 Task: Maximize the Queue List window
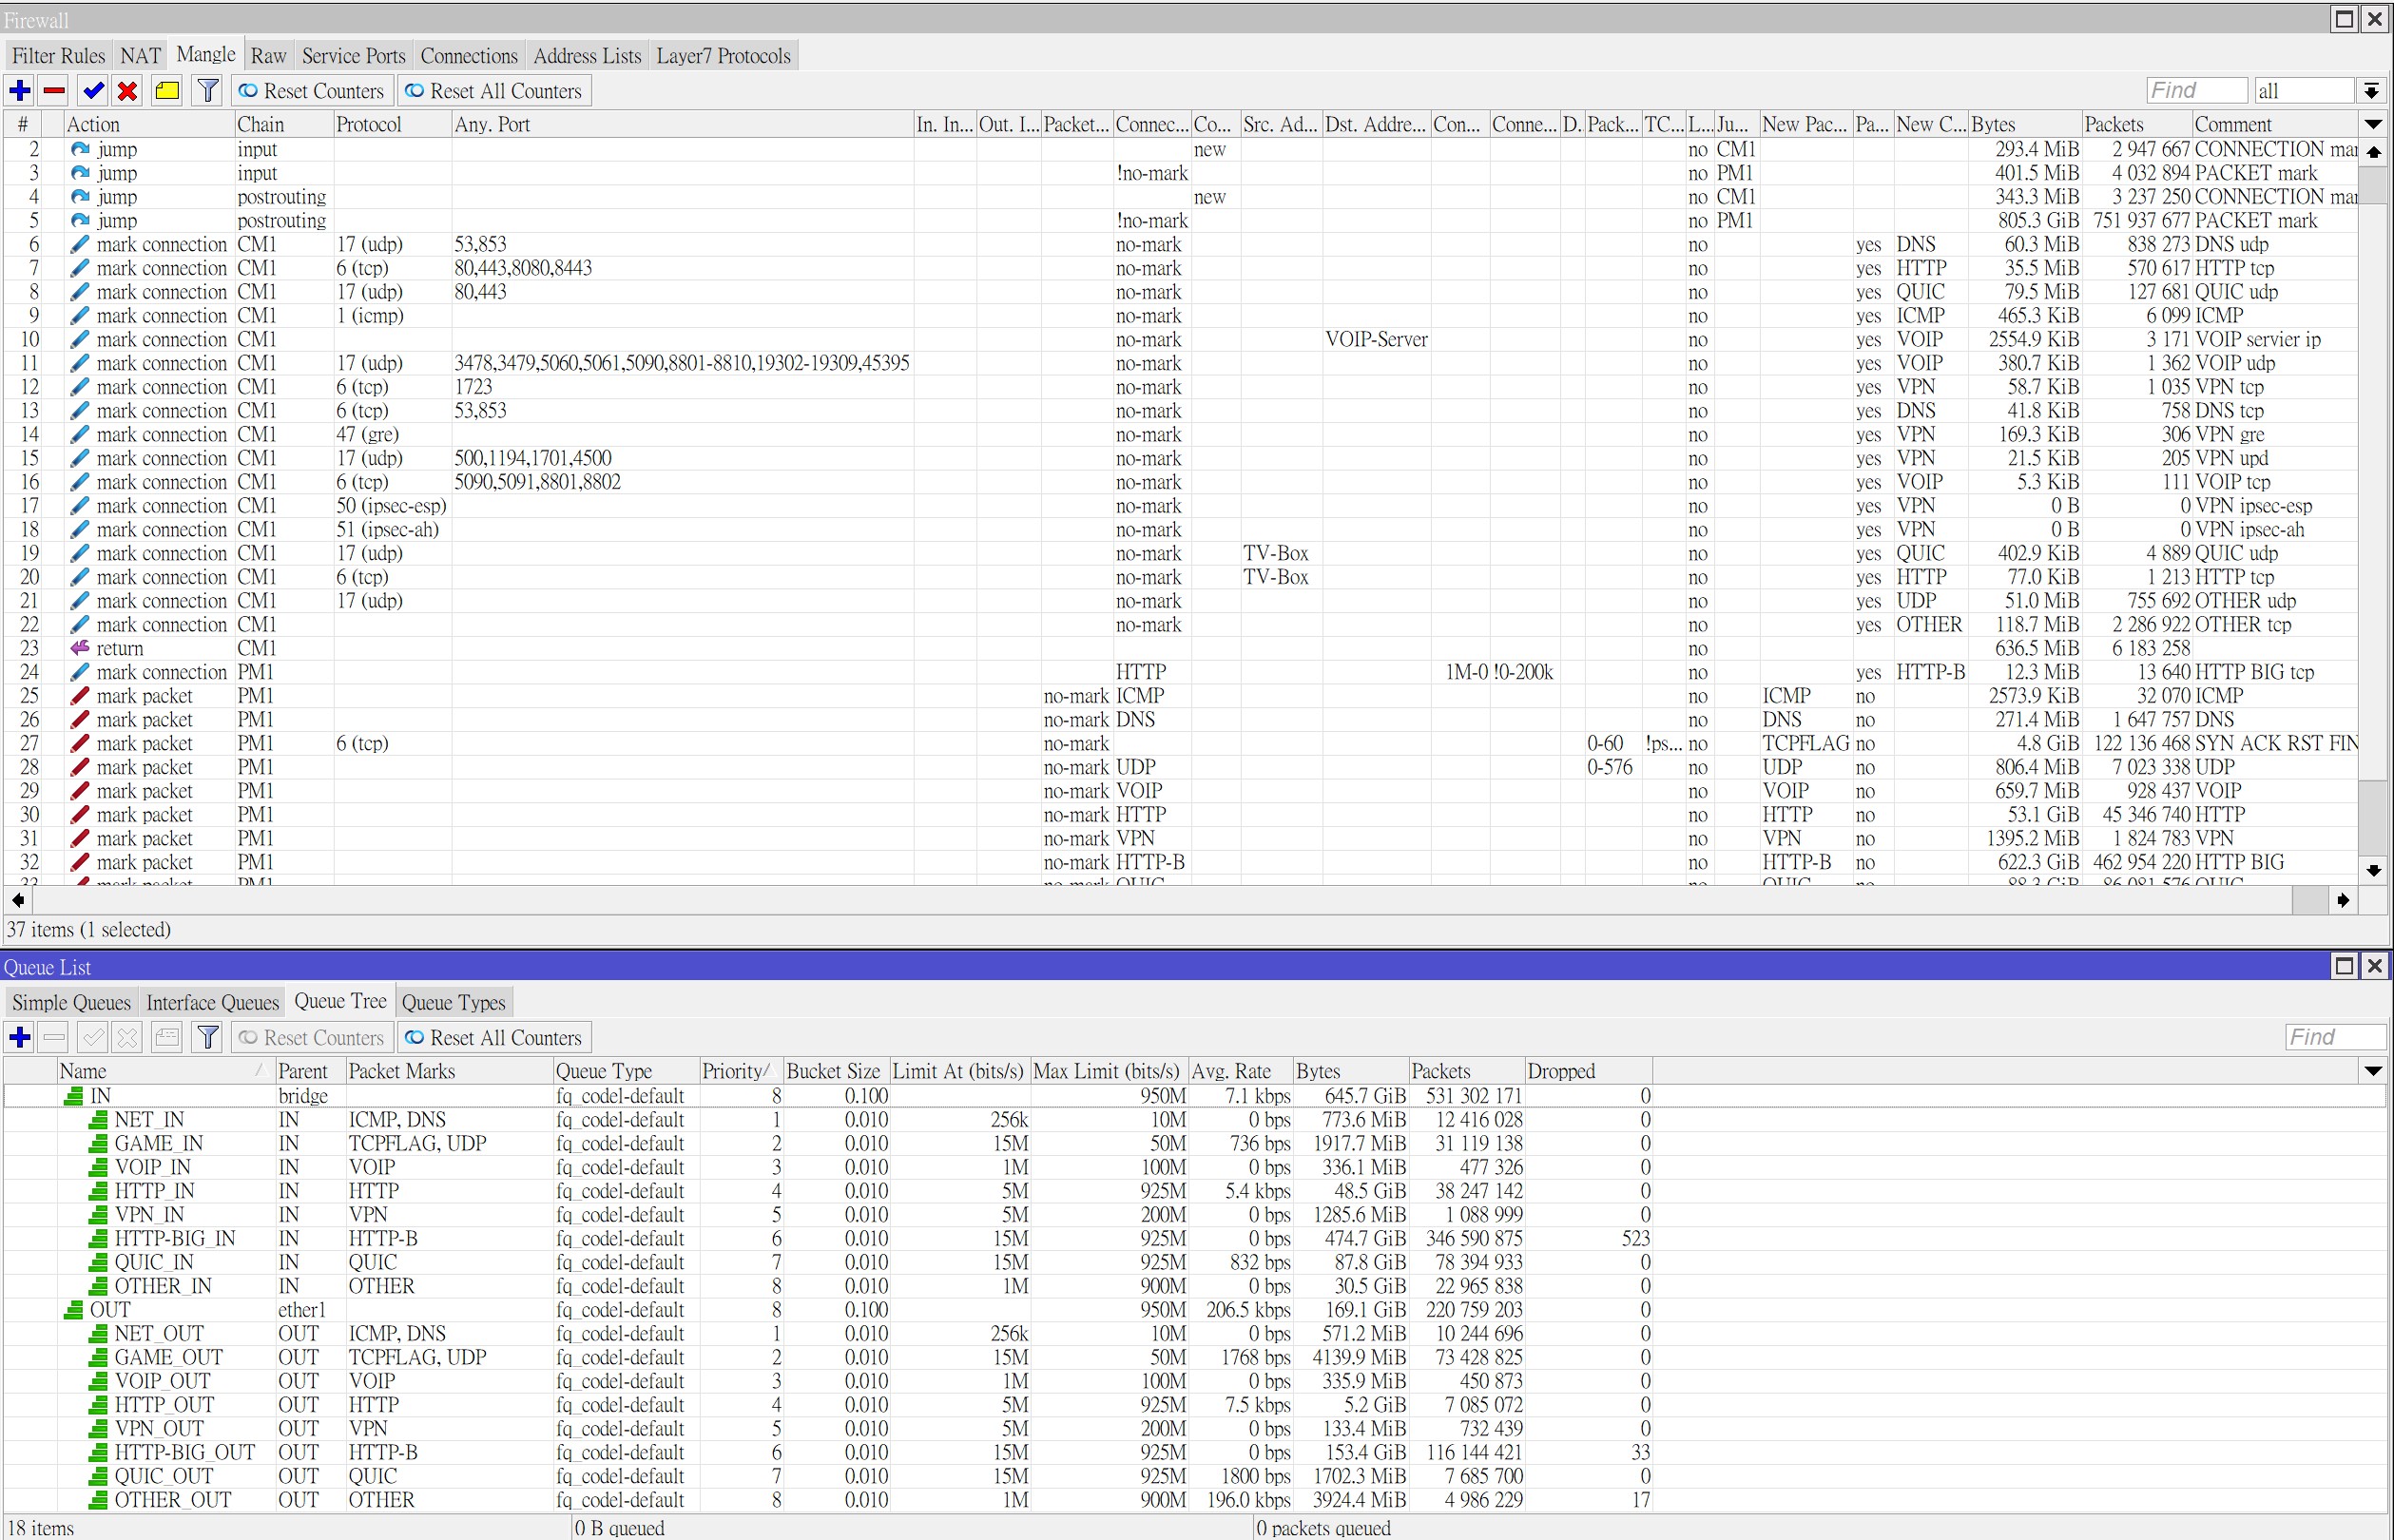pos(2344,966)
